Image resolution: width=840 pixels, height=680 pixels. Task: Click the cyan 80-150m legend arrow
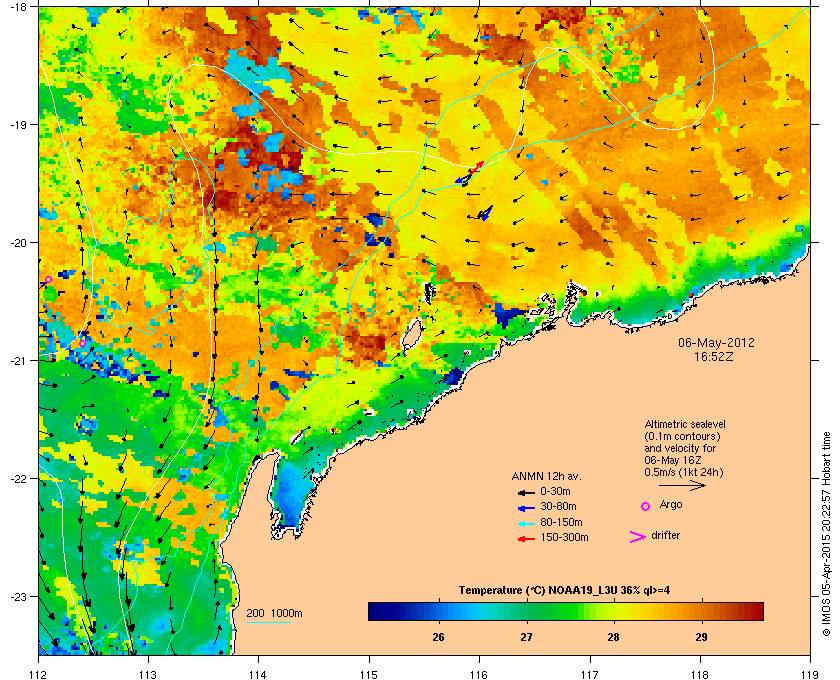[526, 522]
